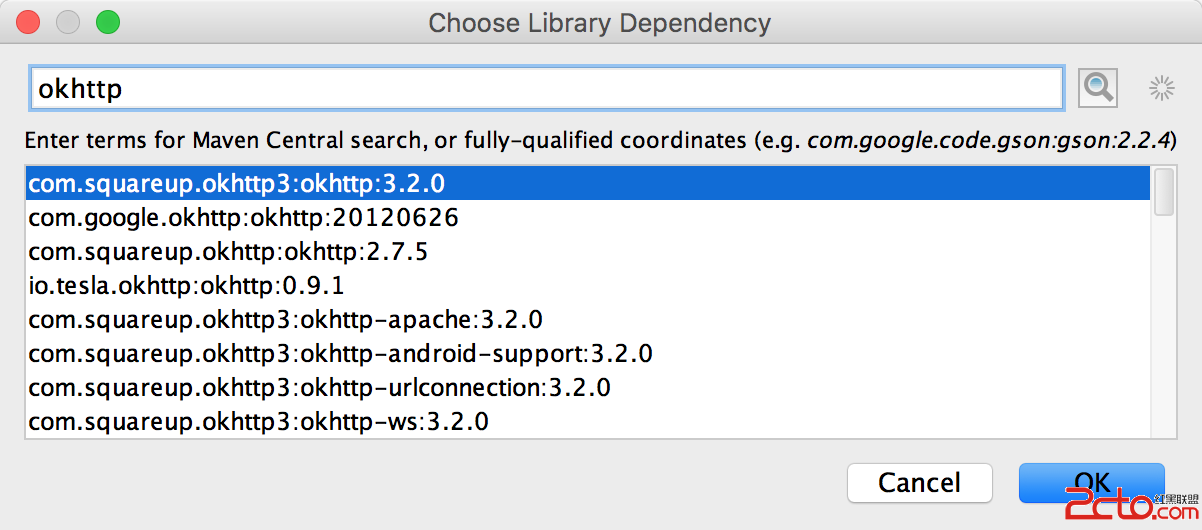Click the loading spinner icon
Viewport: 1202px width, 530px height.
coord(1161,88)
